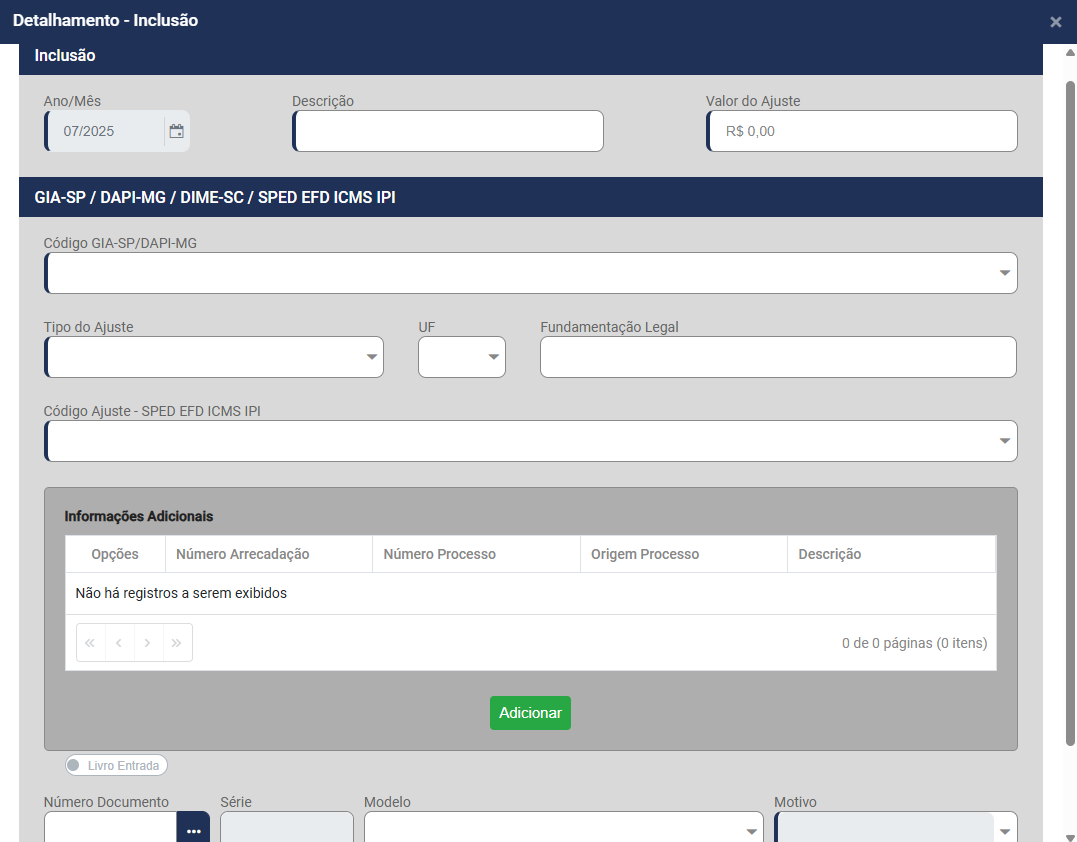Click the 'Não há registros a serem exibidos' message
1077x842 pixels.
pyautogui.click(x=181, y=593)
